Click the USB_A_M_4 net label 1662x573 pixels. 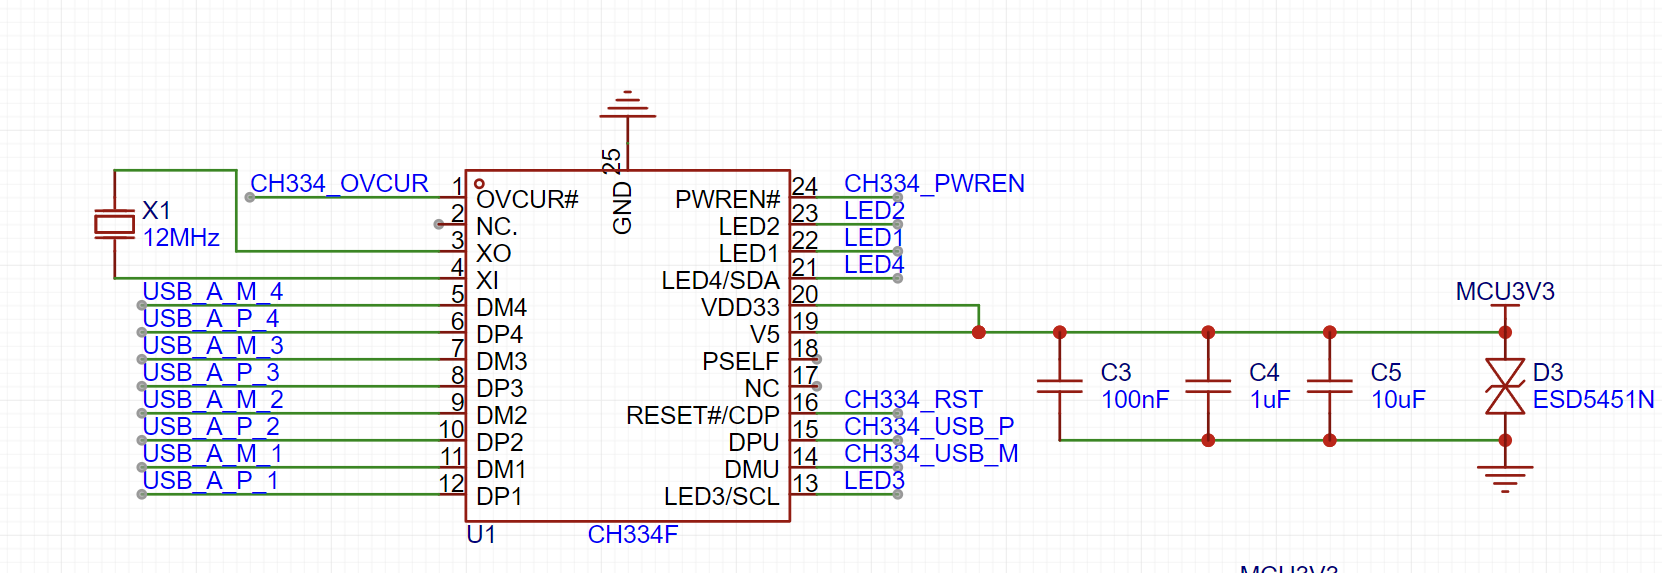click(212, 292)
